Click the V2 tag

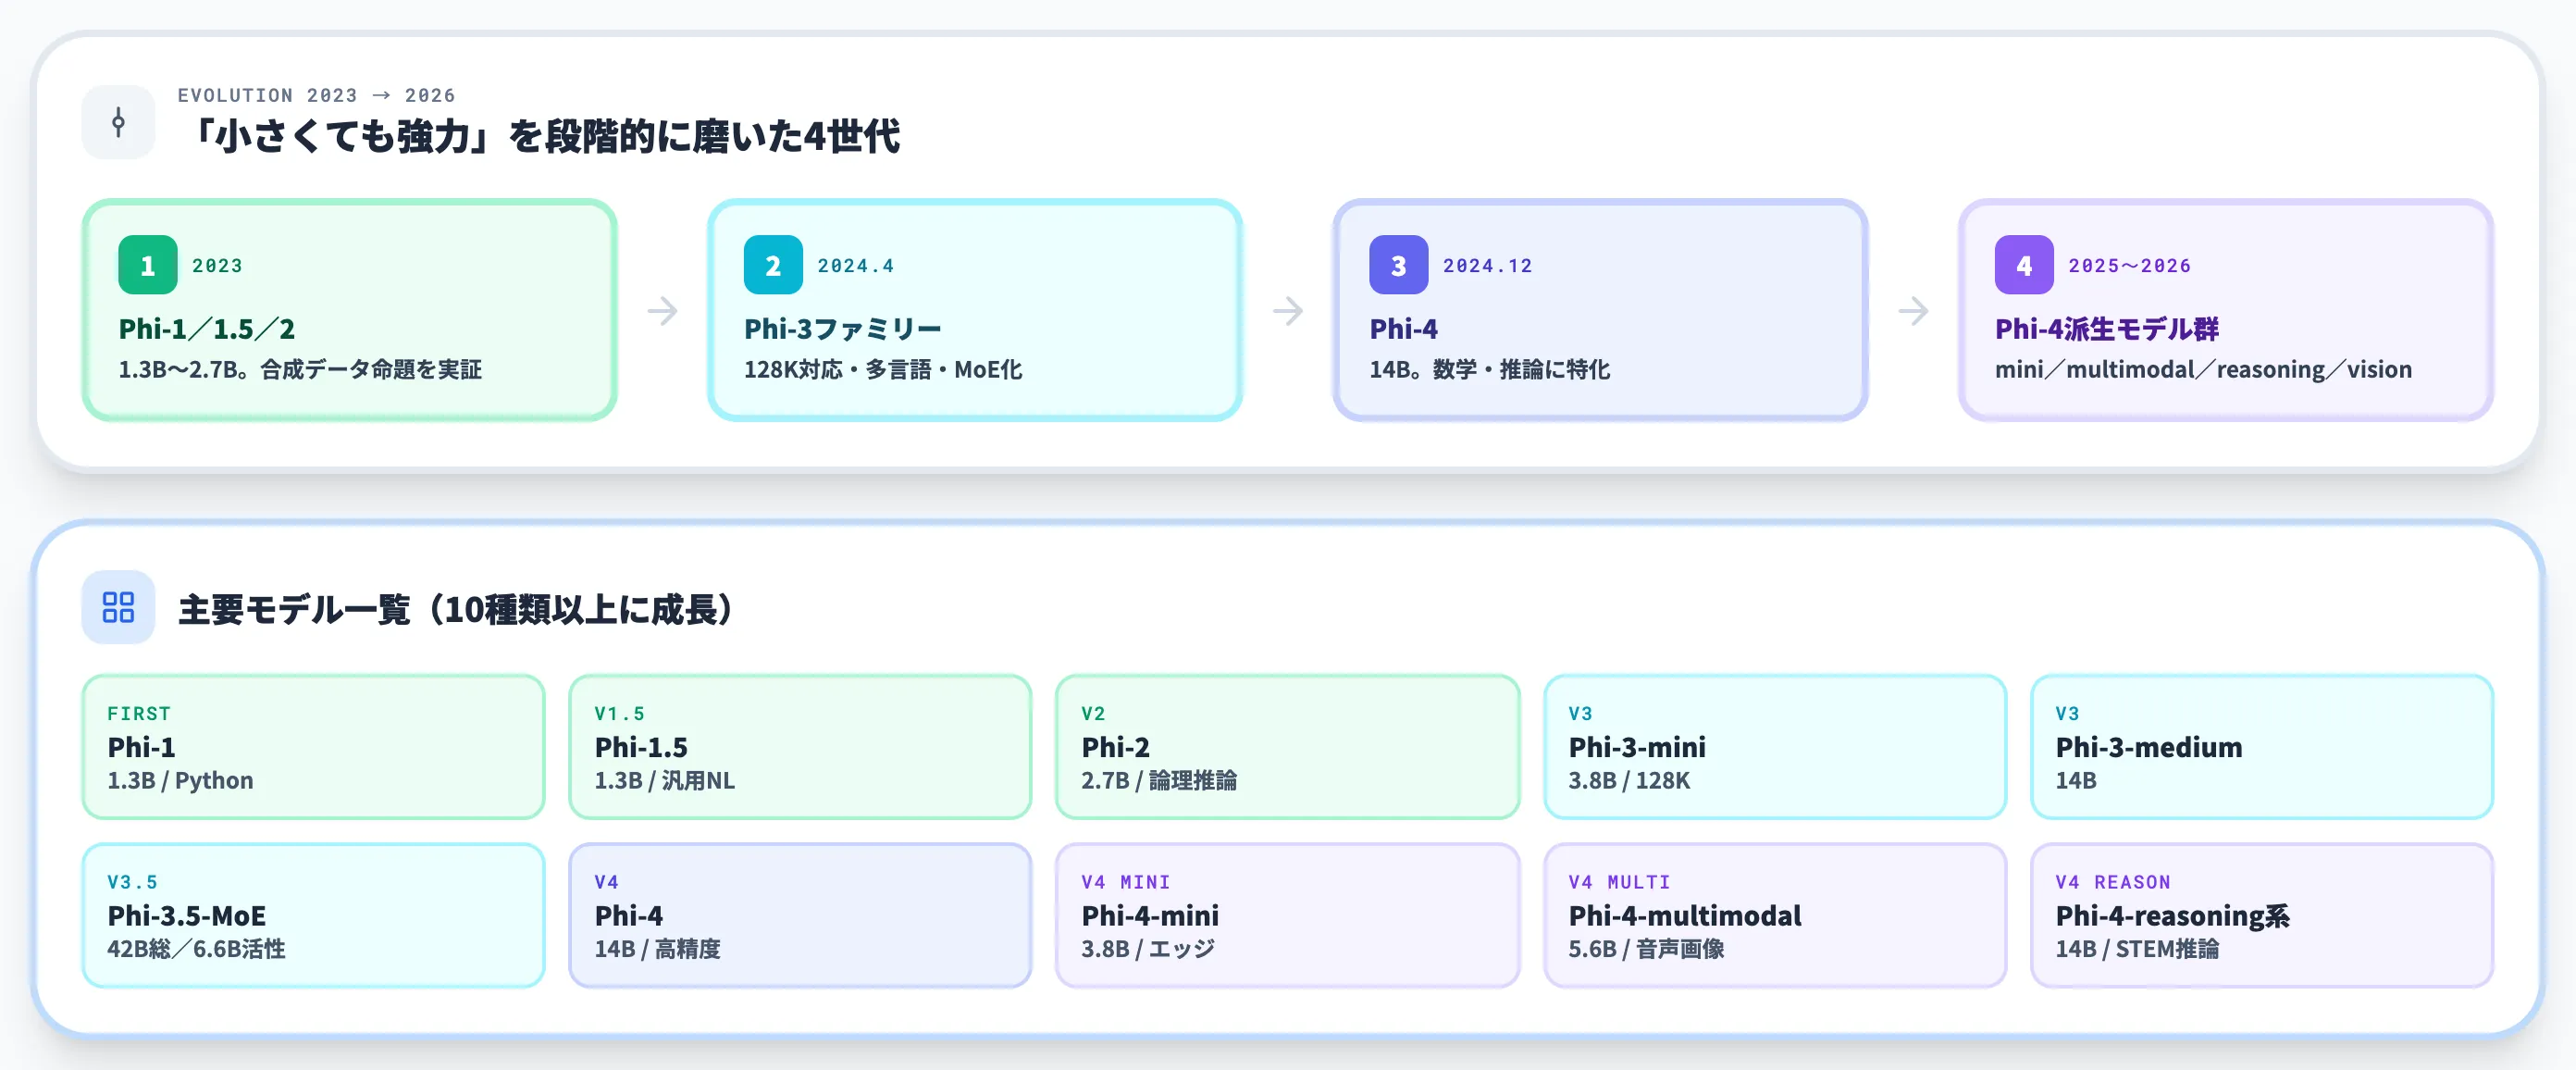point(1093,713)
